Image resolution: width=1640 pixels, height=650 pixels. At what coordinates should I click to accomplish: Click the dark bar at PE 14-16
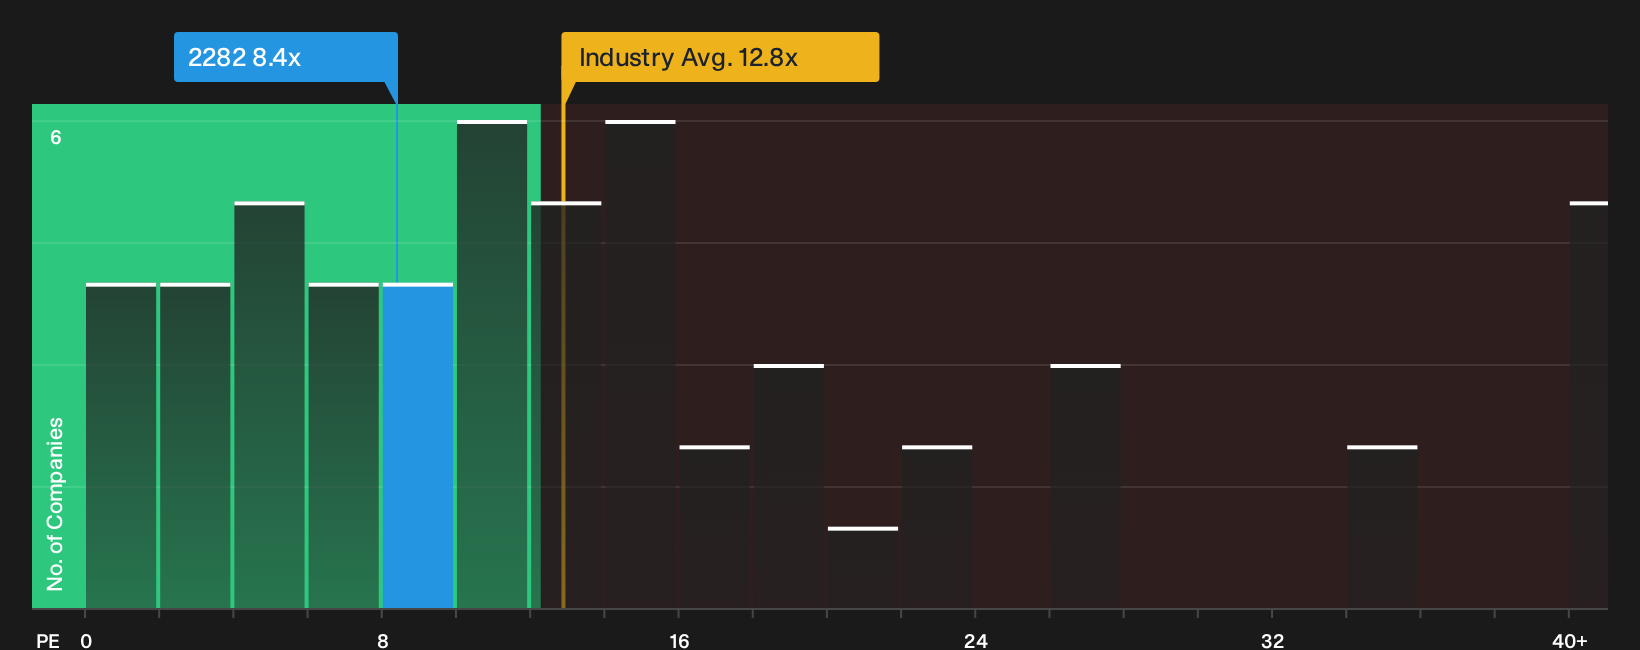[640, 365]
